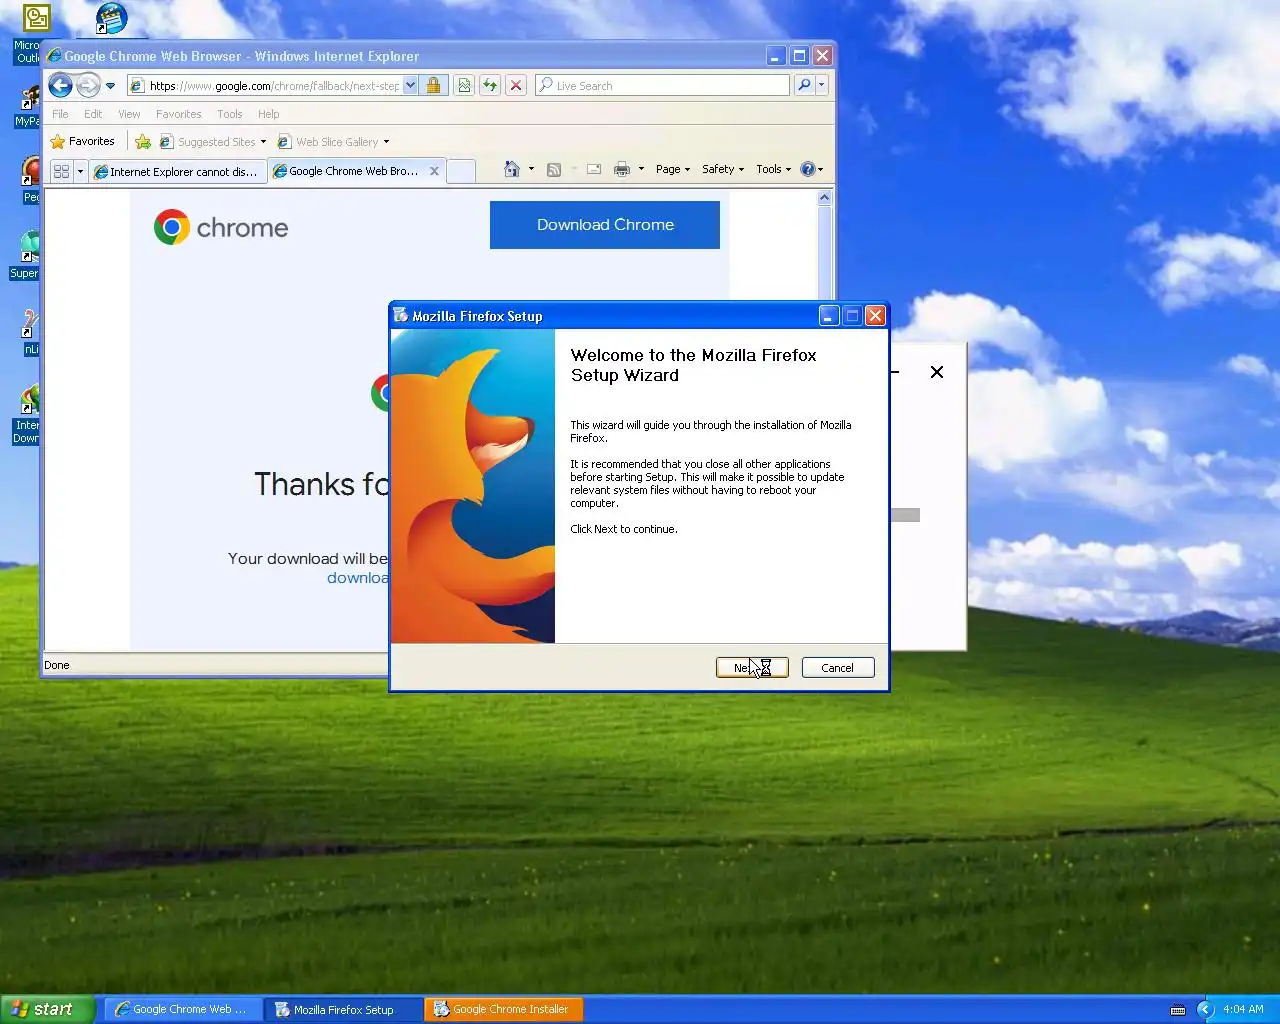Screen dimensions: 1280x1024
Task: Click Cancel in Firefox Setup wizard
Action: (838, 667)
